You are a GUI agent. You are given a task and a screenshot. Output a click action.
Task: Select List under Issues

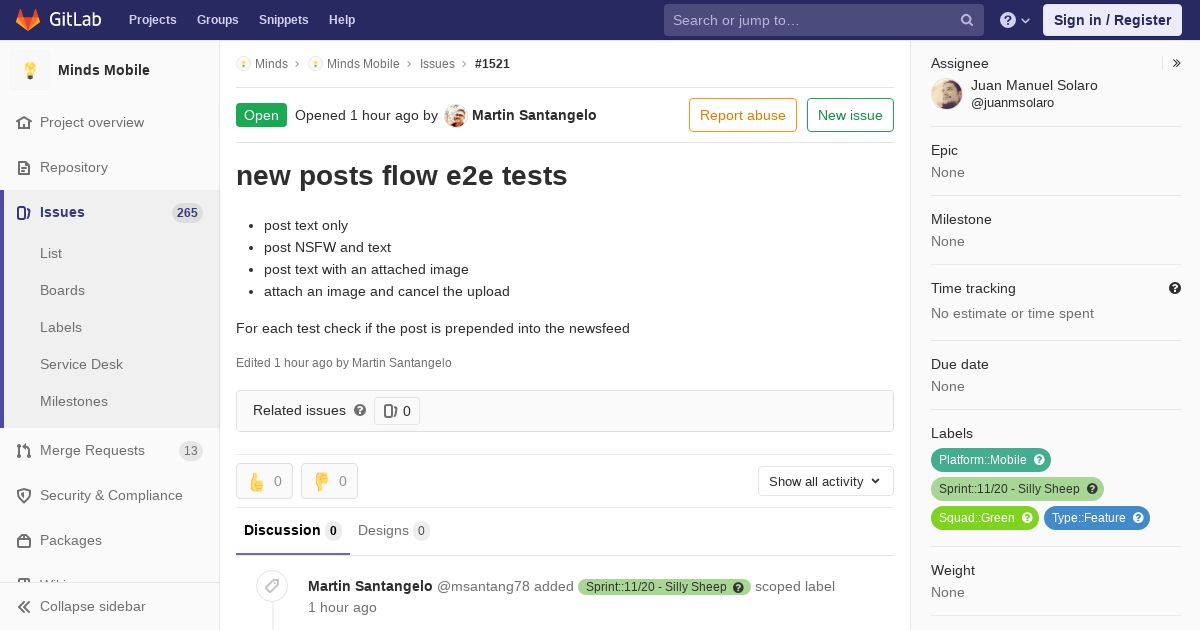(x=51, y=253)
